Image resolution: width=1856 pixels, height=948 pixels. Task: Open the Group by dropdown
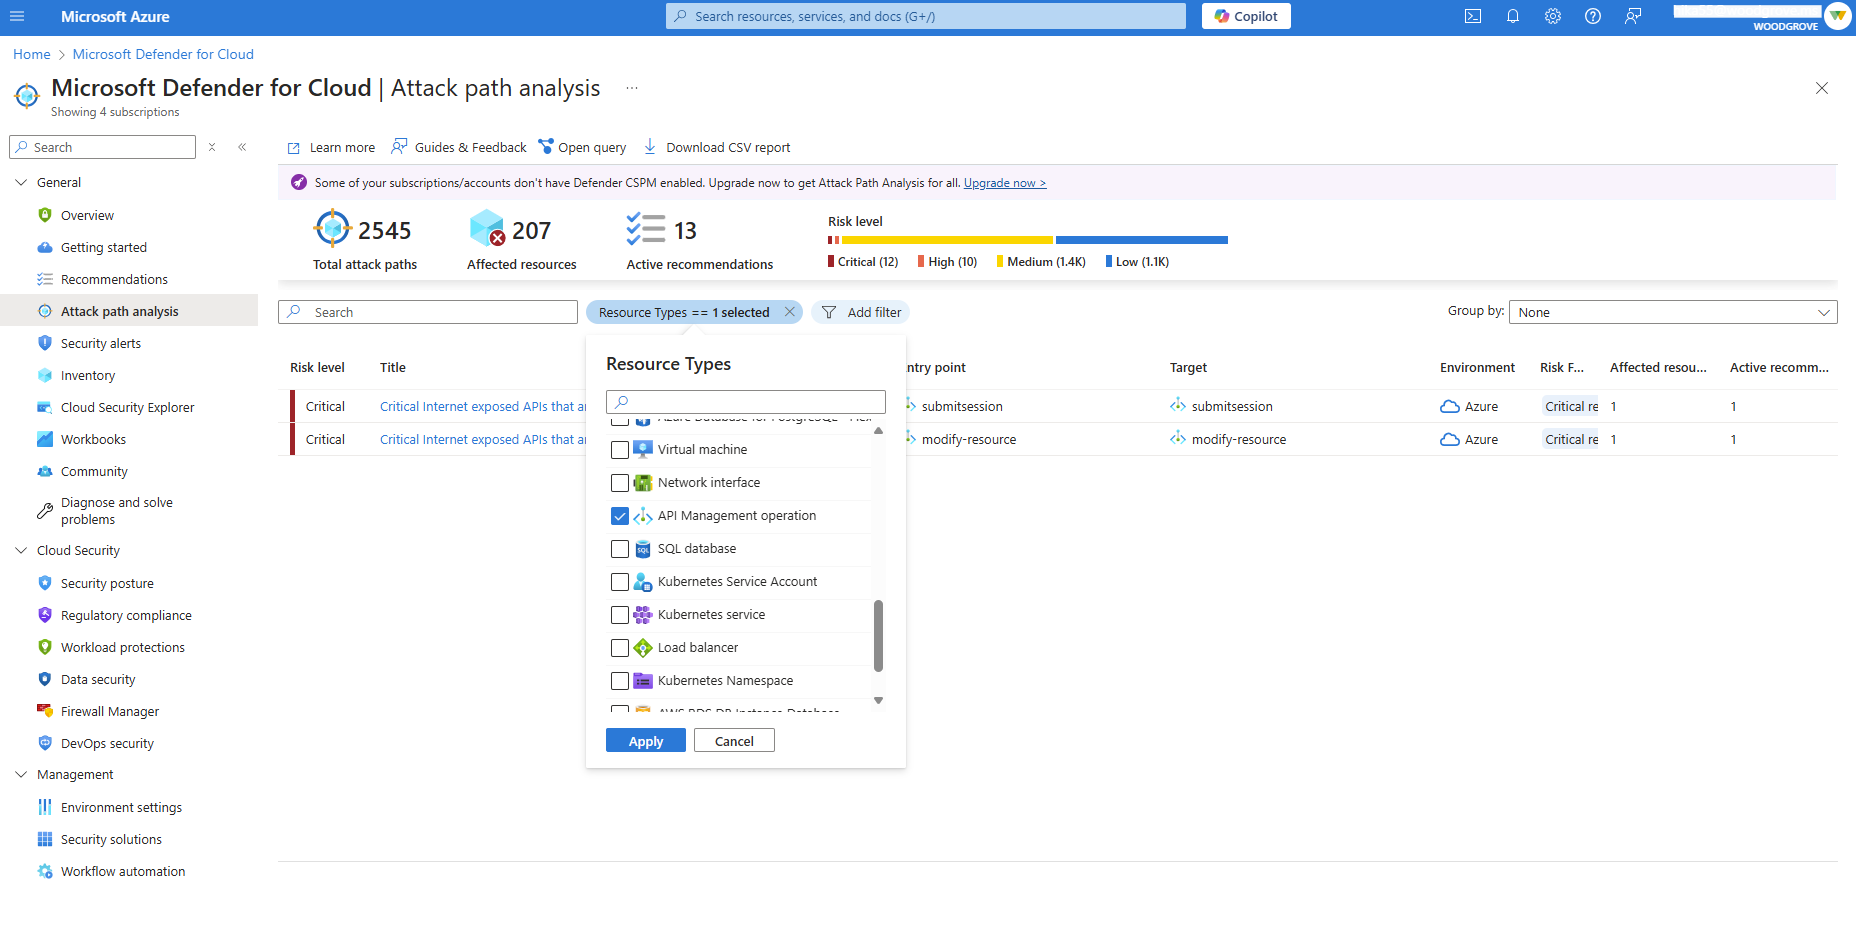coord(1673,312)
